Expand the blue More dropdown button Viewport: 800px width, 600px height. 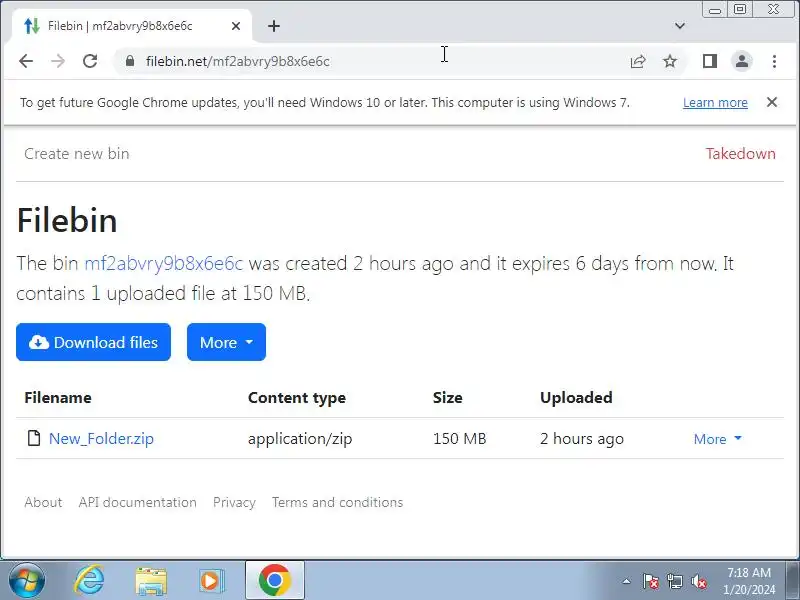tap(226, 342)
